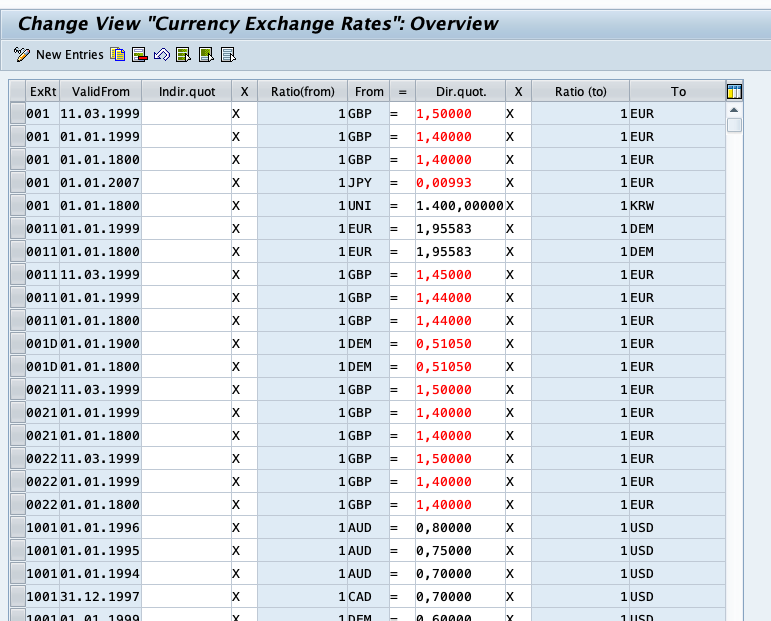Click the direct quotation value 1,45000
771x621 pixels.
point(460,275)
